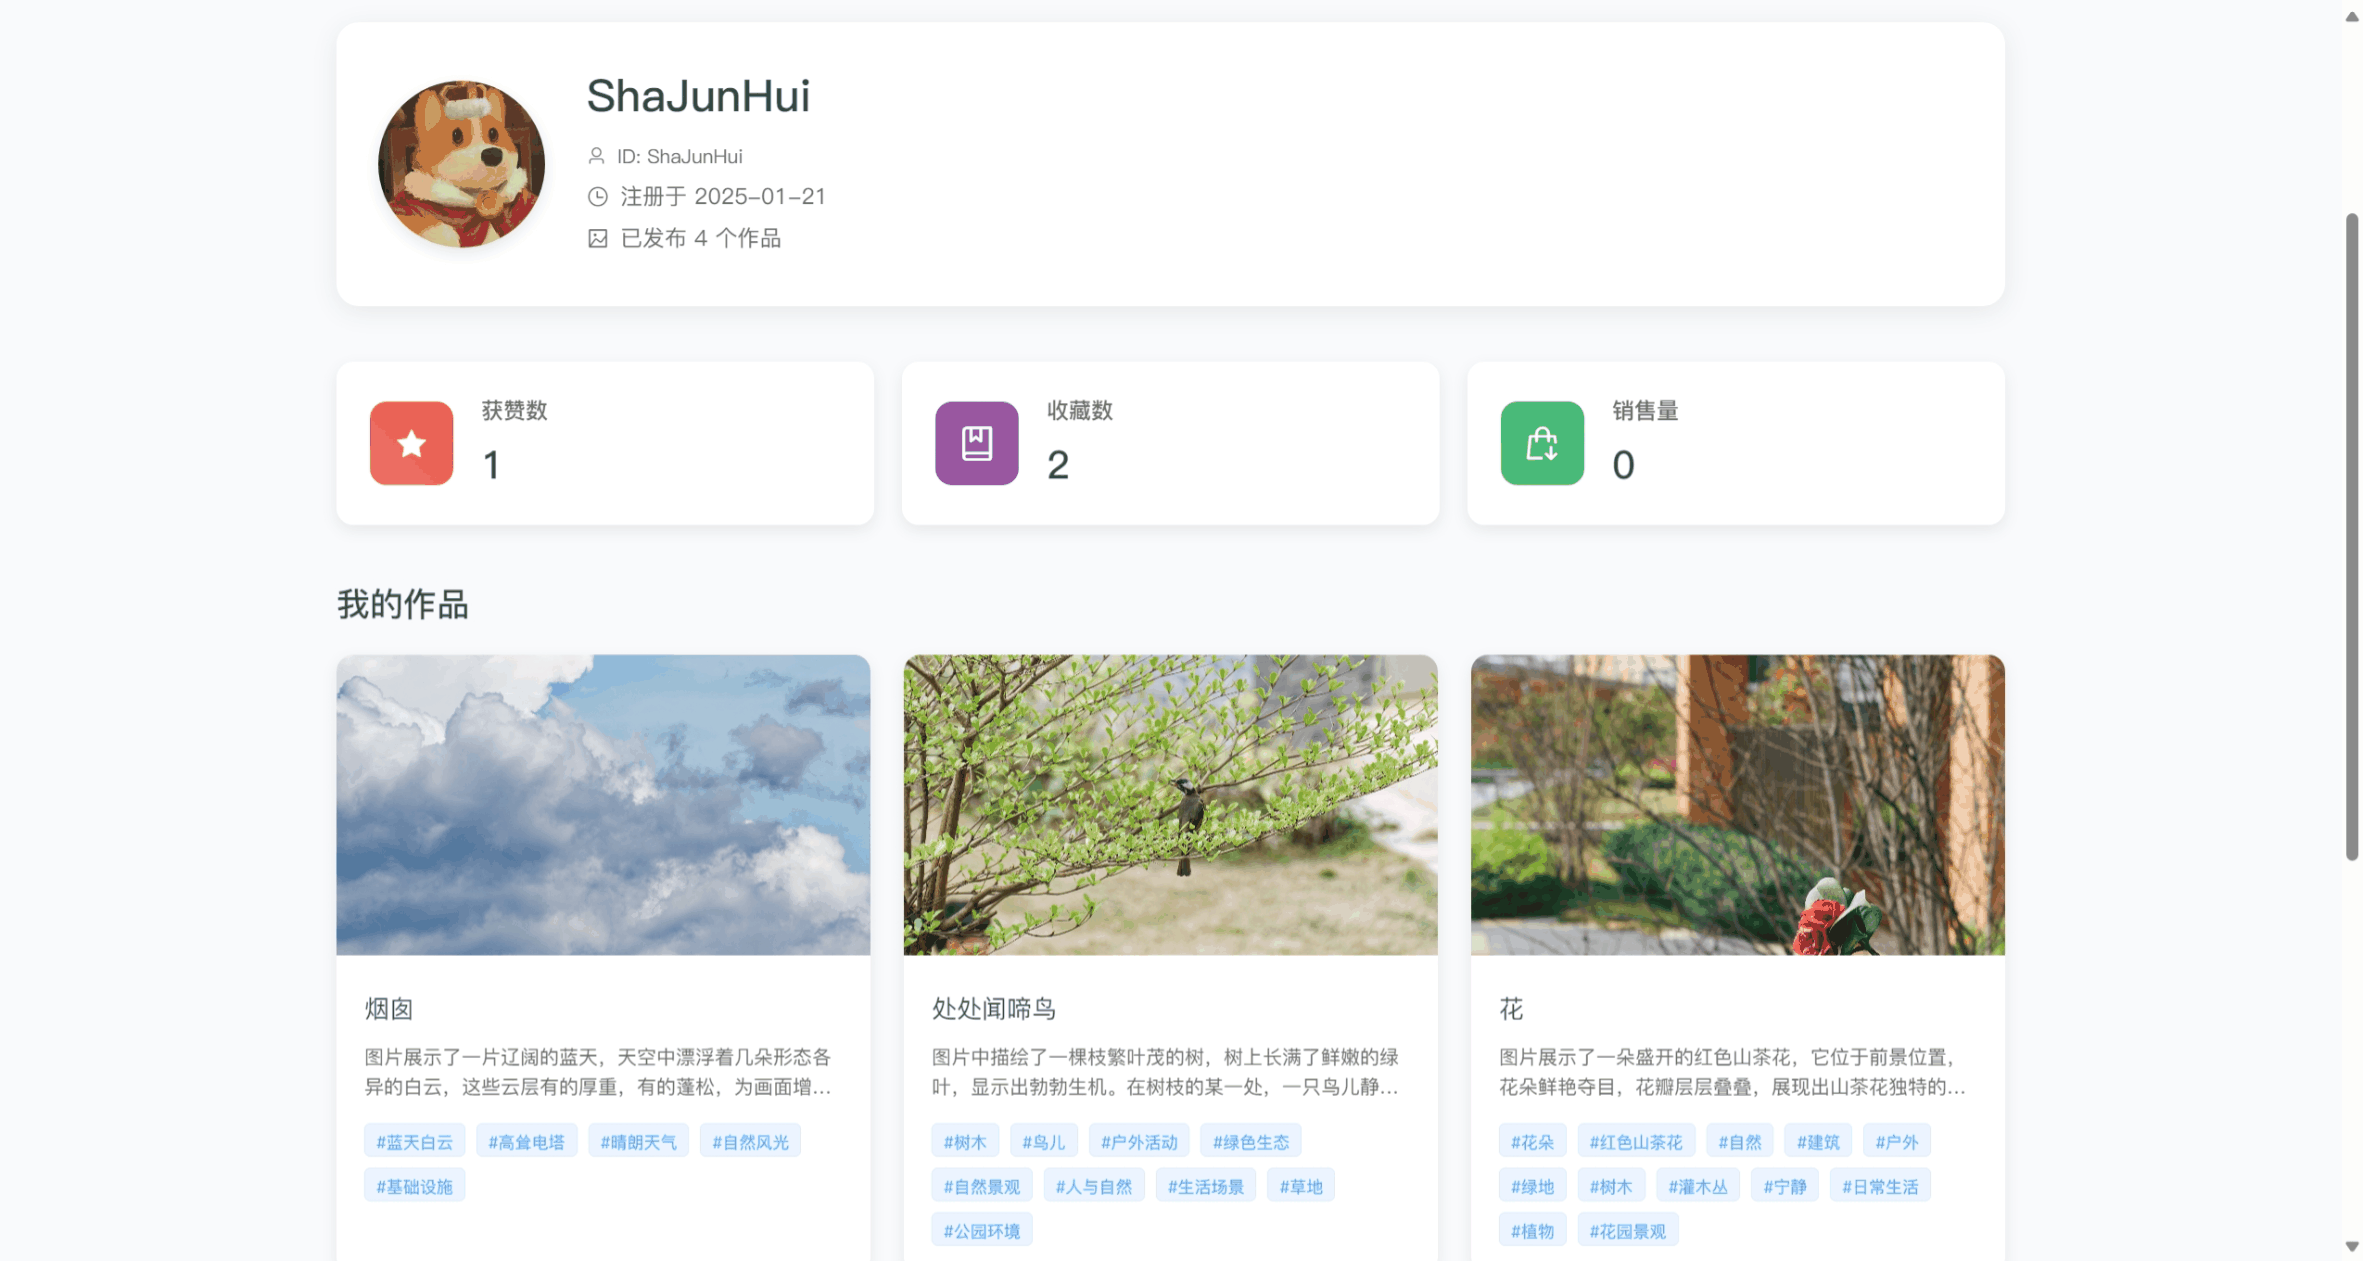Click the corgi profile avatar
The image size is (2363, 1261).
461,164
